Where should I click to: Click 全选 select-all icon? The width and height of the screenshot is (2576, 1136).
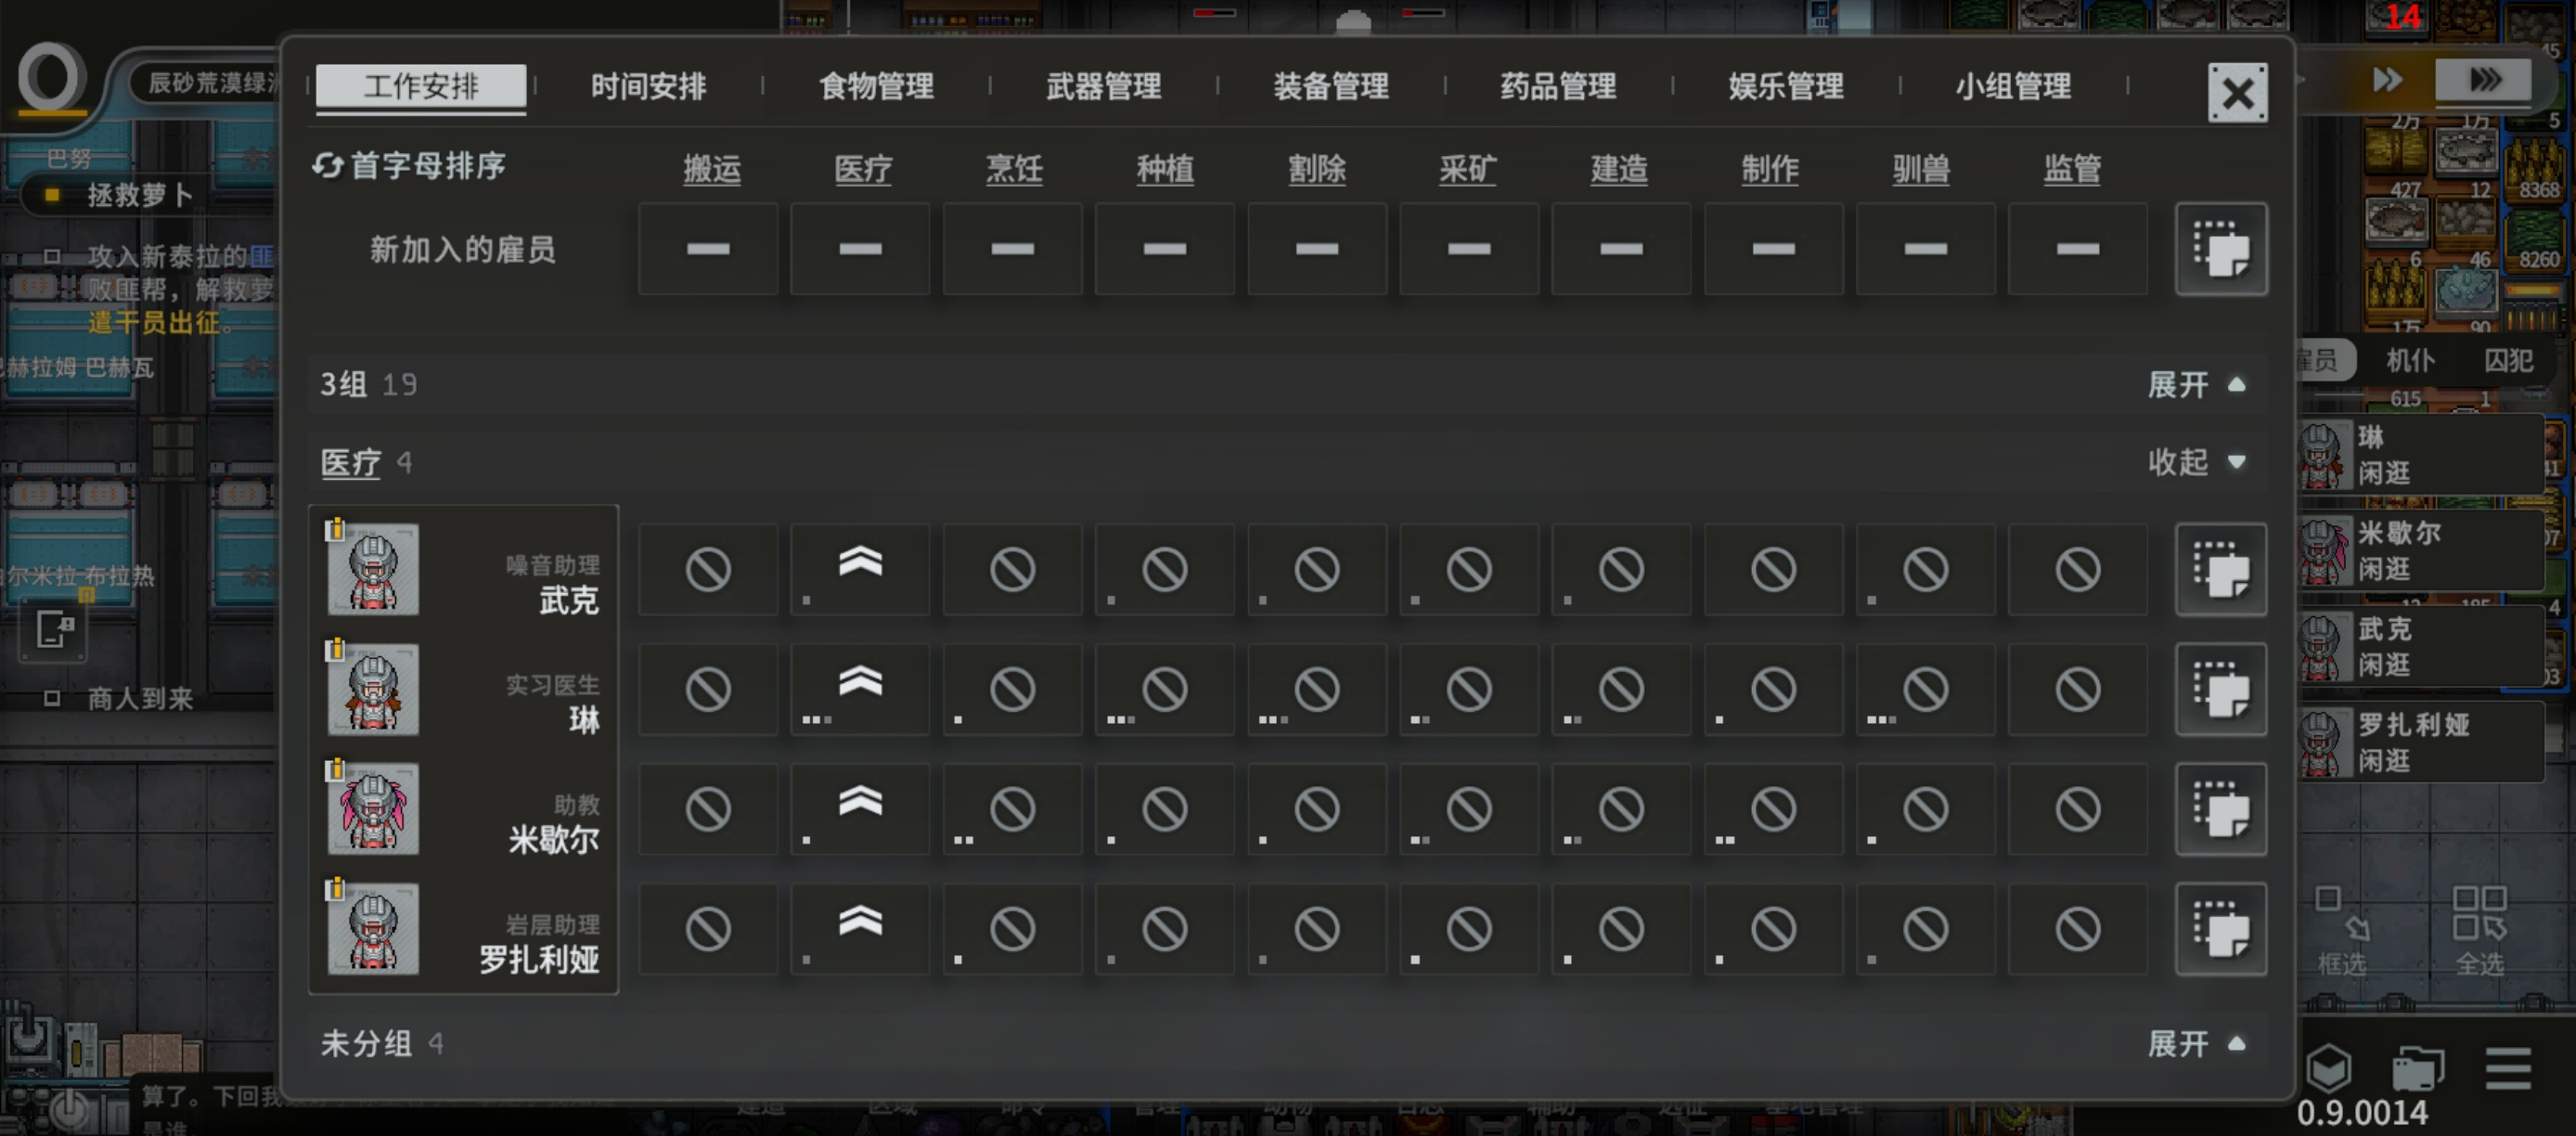(x=2479, y=930)
